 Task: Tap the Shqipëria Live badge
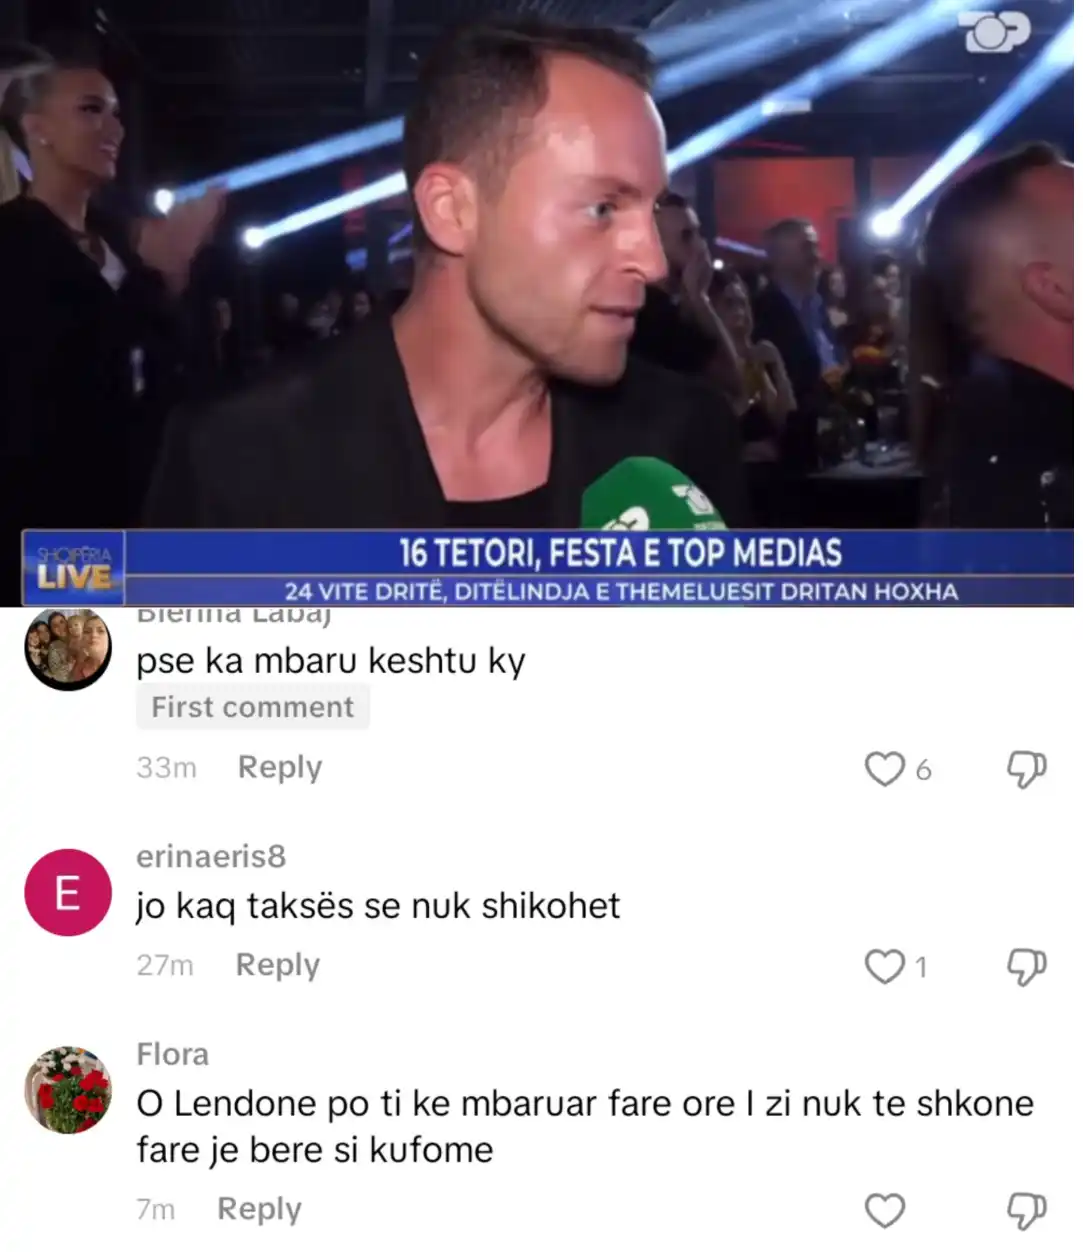coord(74,568)
